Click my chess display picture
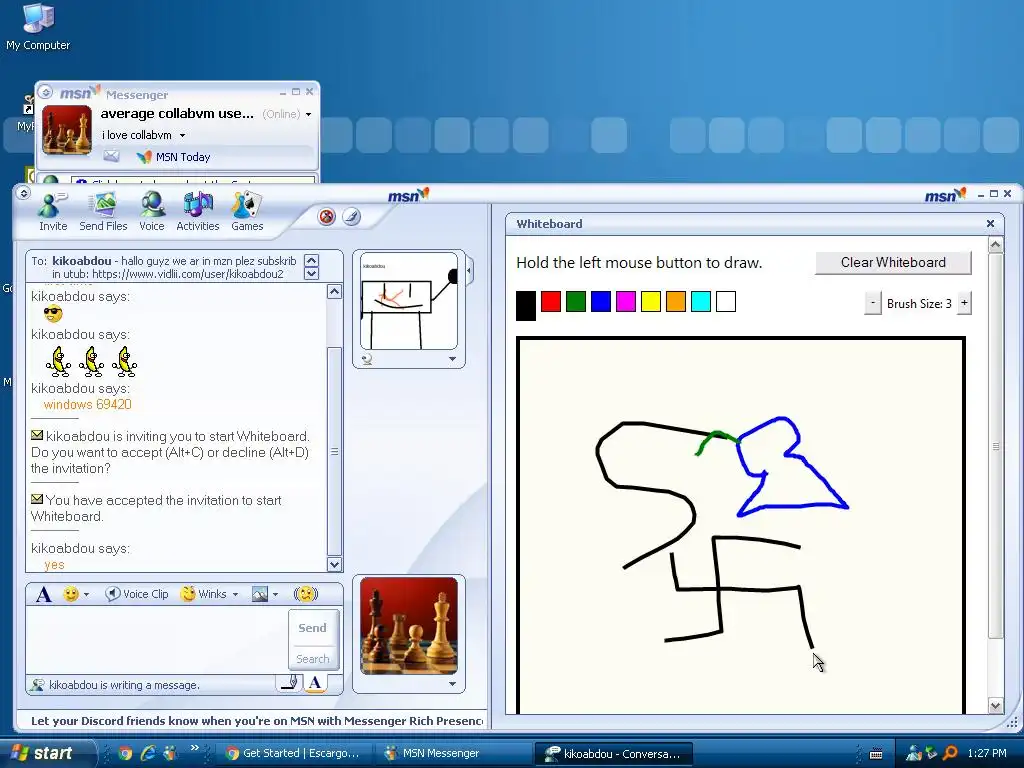Image resolution: width=1024 pixels, height=768 pixels. 409,626
